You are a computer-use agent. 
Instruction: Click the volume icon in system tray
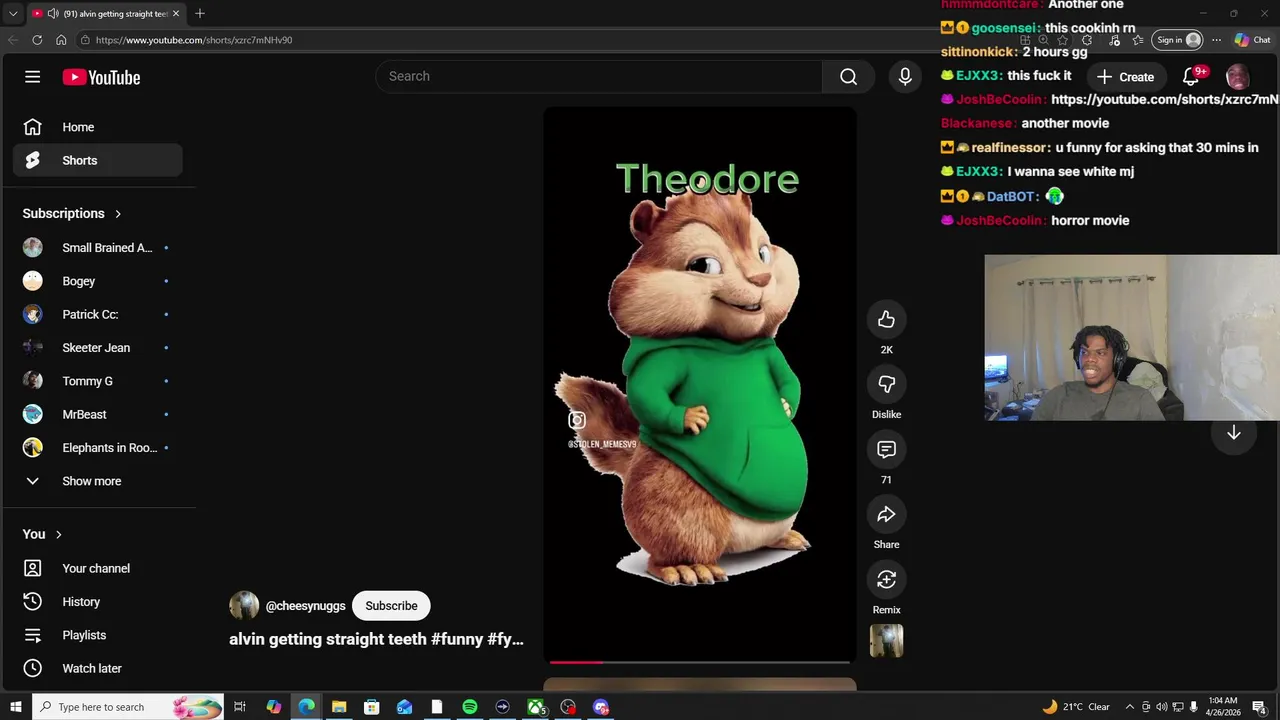pos(1161,707)
